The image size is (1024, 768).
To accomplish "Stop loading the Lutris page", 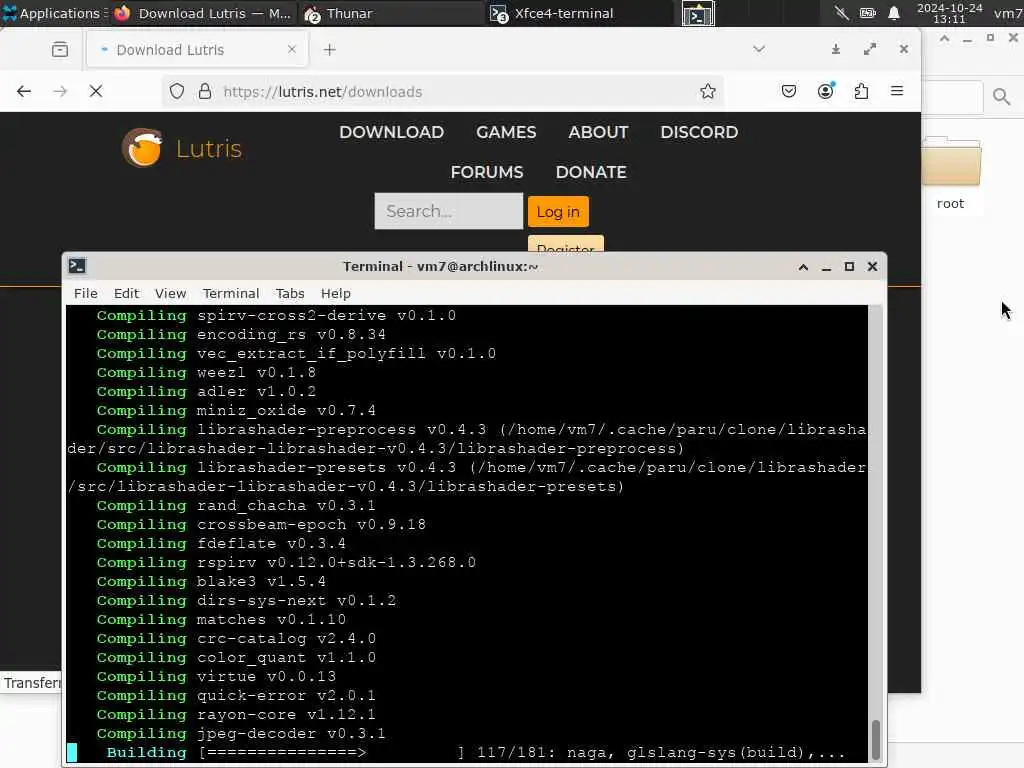I will click(96, 91).
